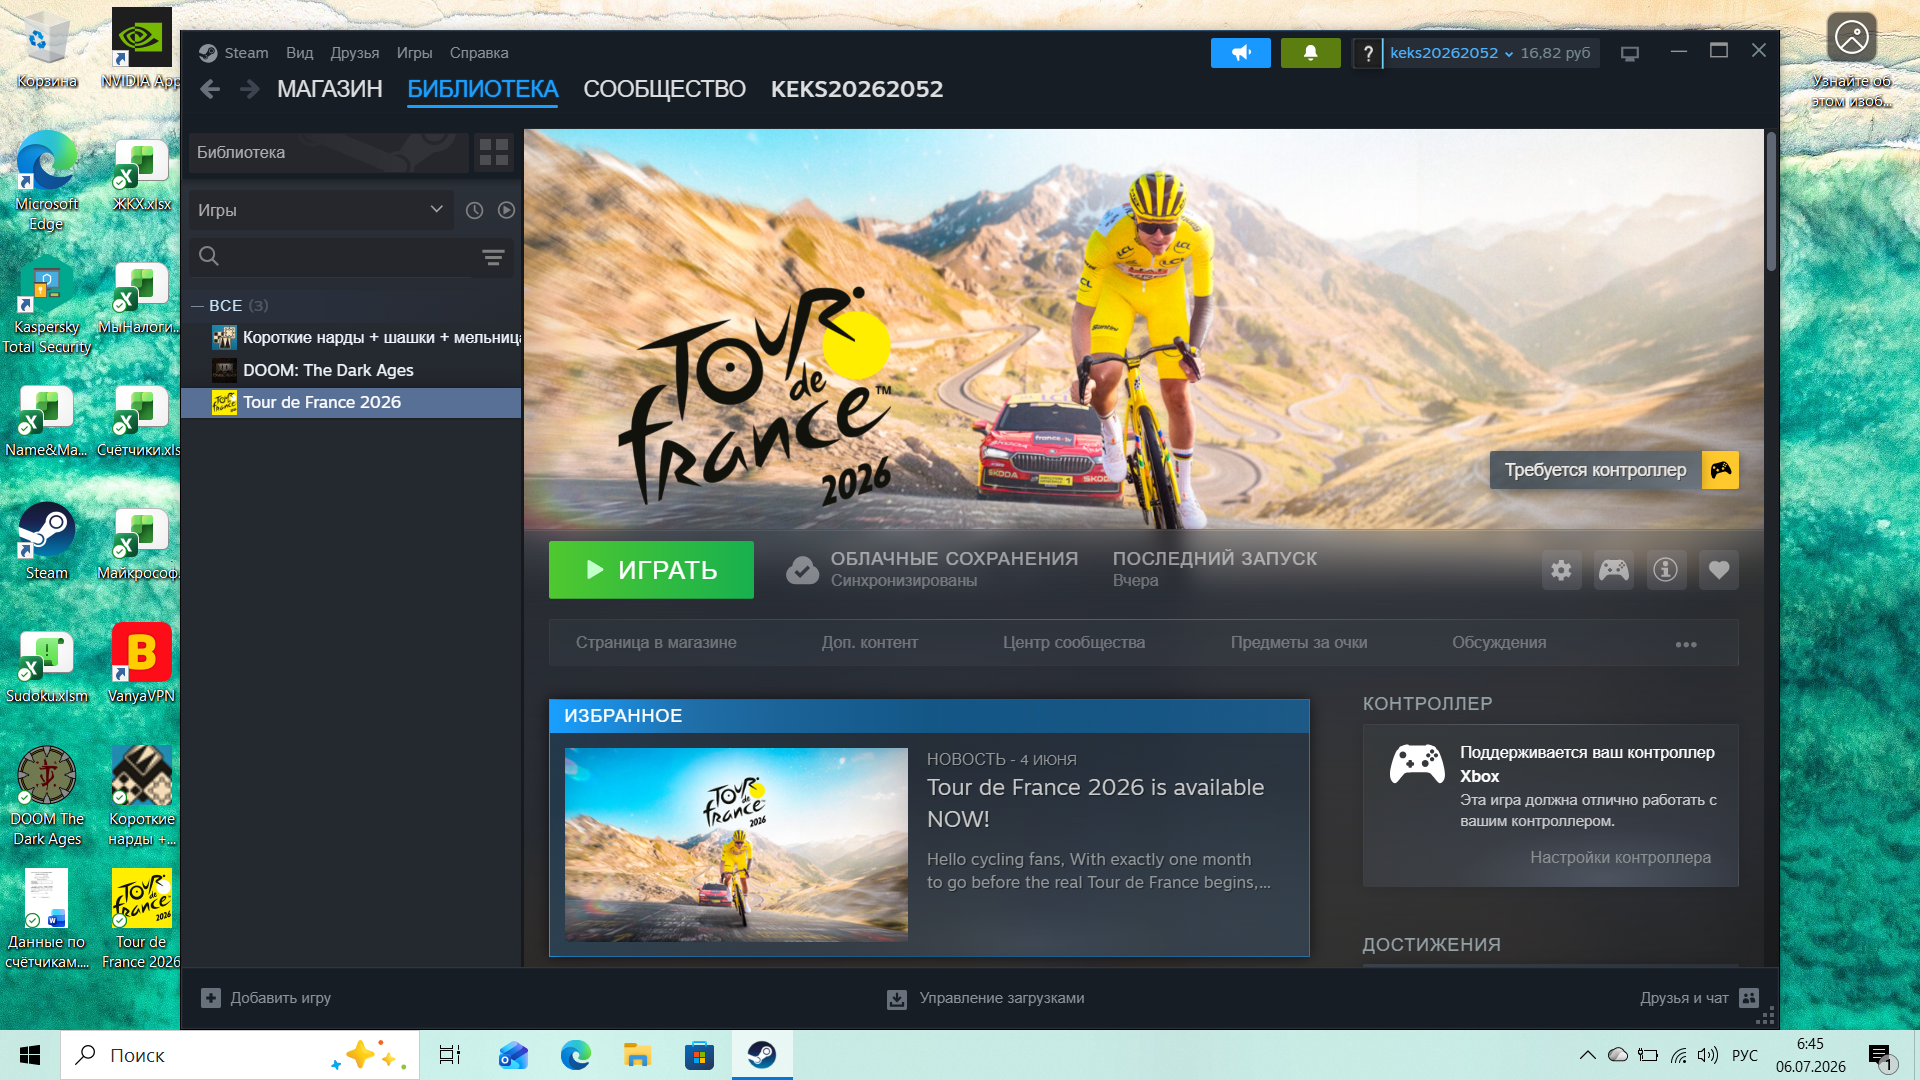The image size is (1920, 1080).
Task: Open the Друзья menu
Action: tap(355, 53)
